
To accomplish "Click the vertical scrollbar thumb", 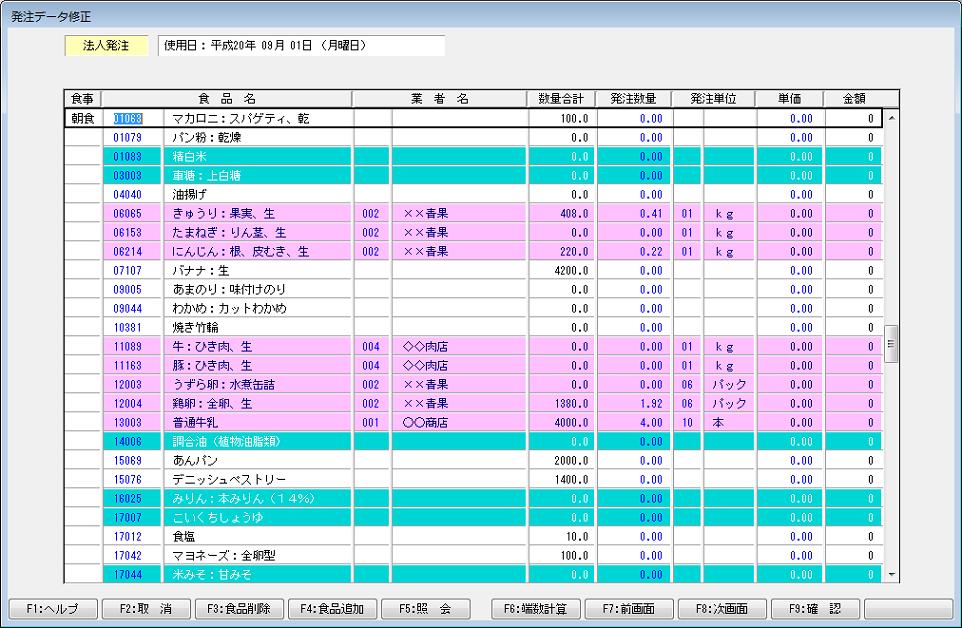I will (891, 343).
